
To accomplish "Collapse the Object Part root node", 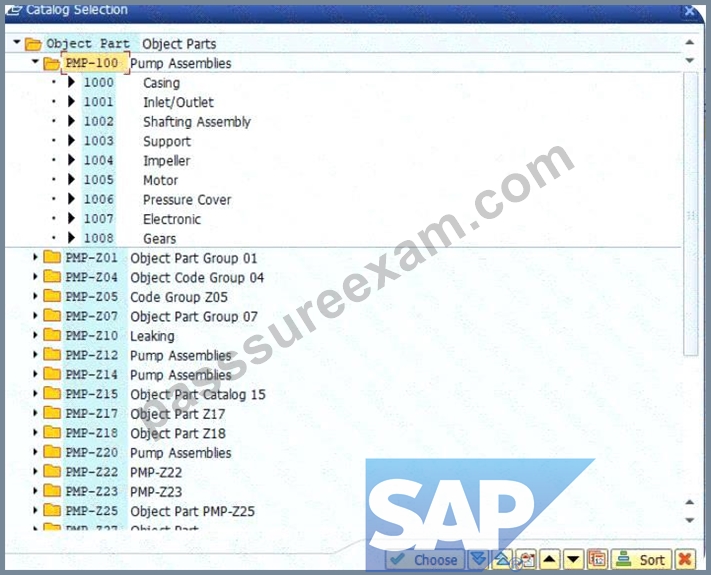I will point(17,42).
